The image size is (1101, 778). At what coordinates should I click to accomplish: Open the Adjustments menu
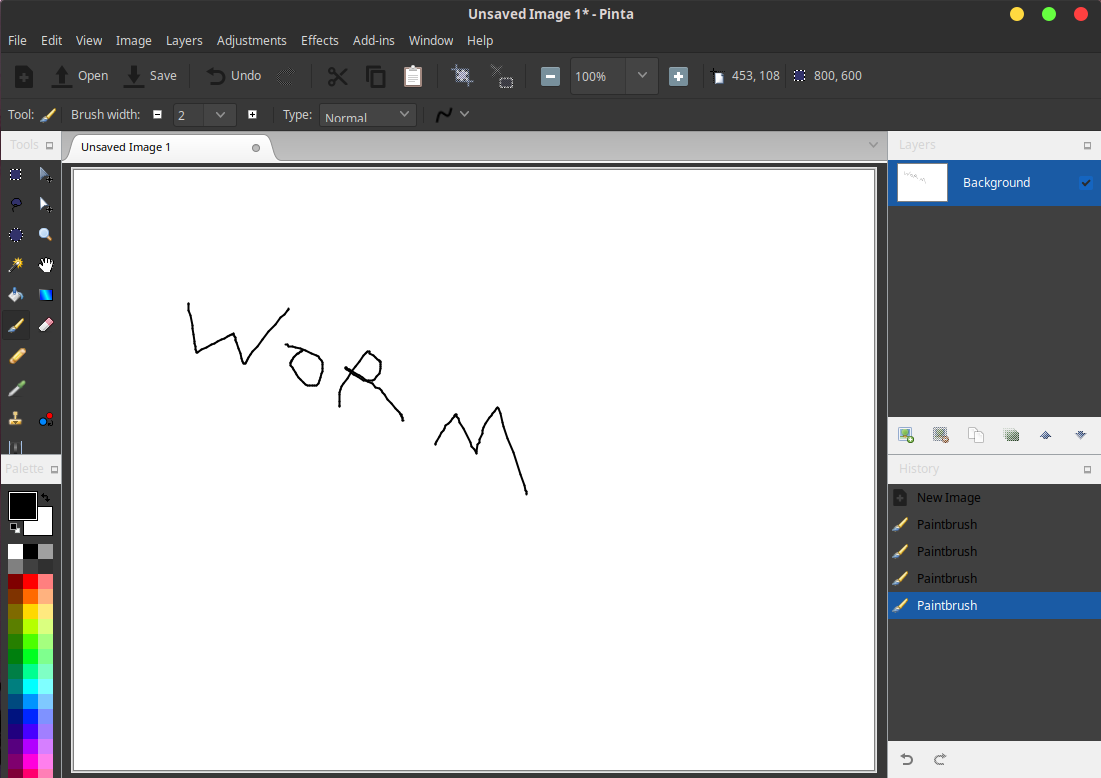point(251,41)
